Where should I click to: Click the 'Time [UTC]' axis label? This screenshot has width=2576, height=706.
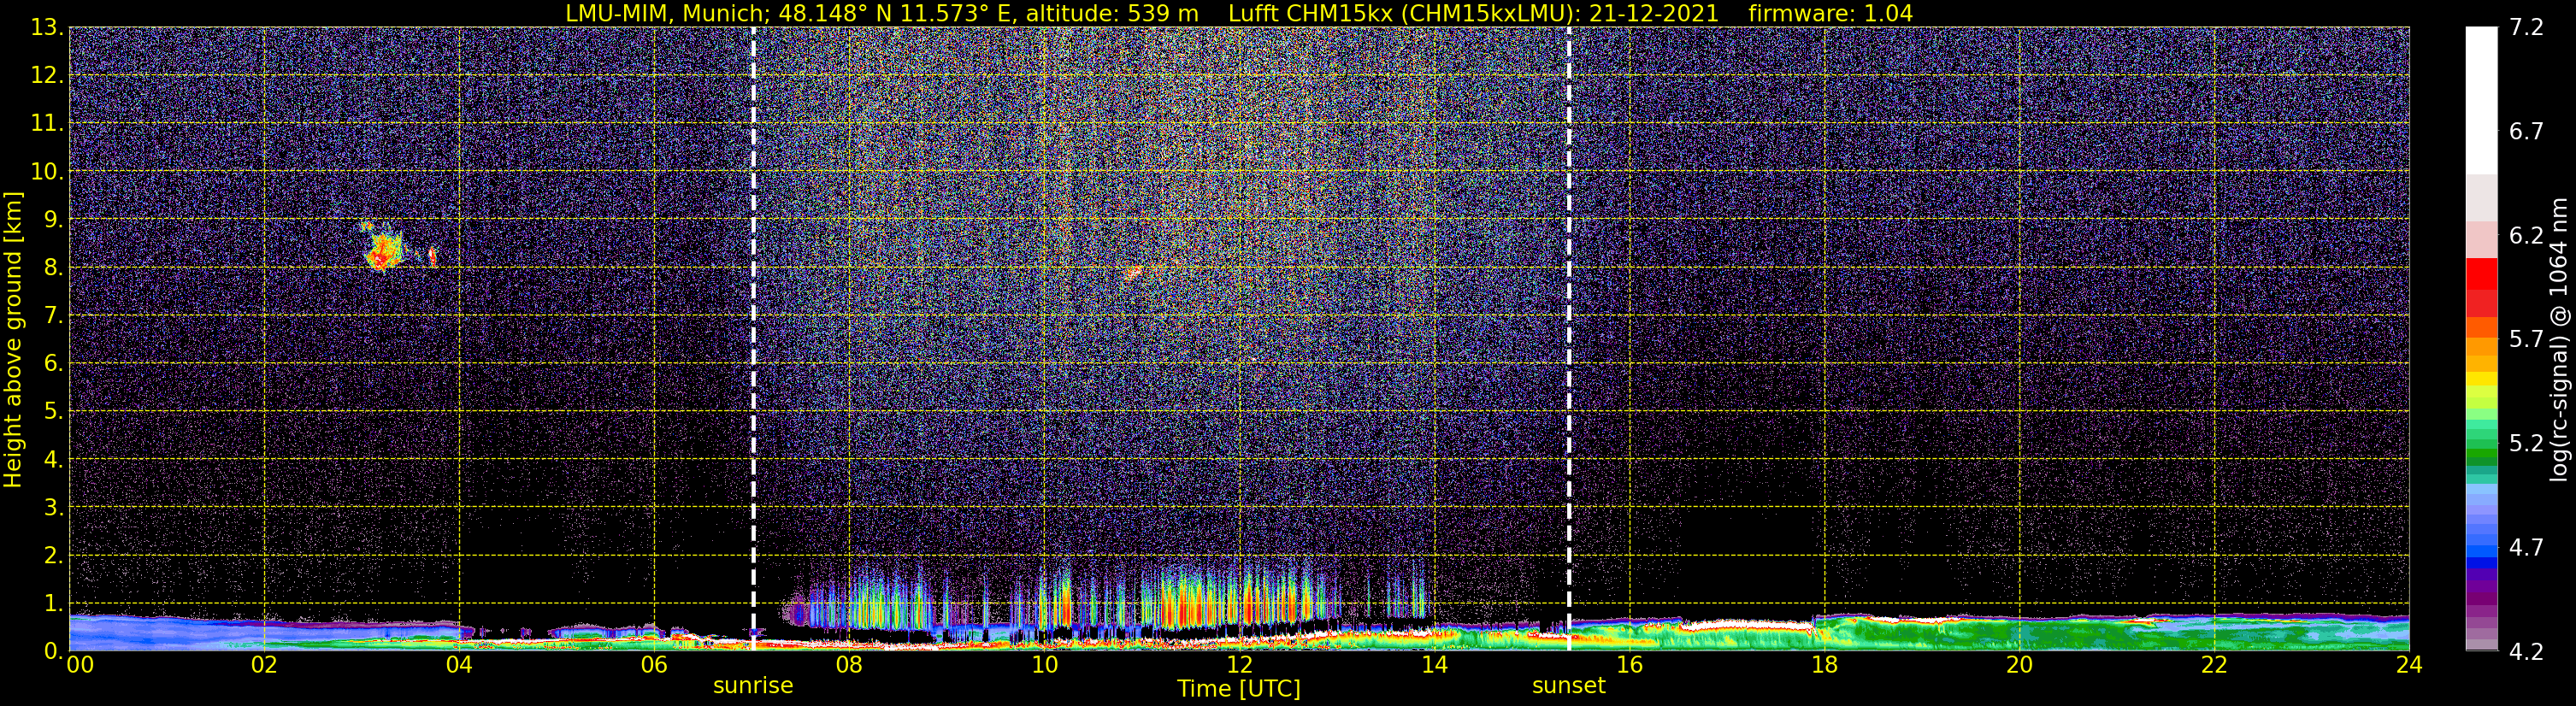tap(1239, 689)
